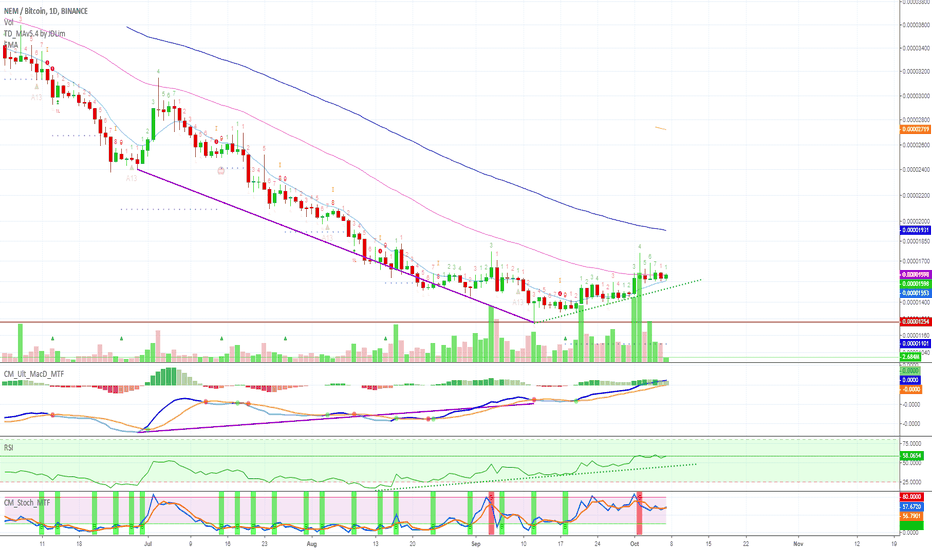Select the Vol indicator label
Screen dimensions: 932x550
8,22
